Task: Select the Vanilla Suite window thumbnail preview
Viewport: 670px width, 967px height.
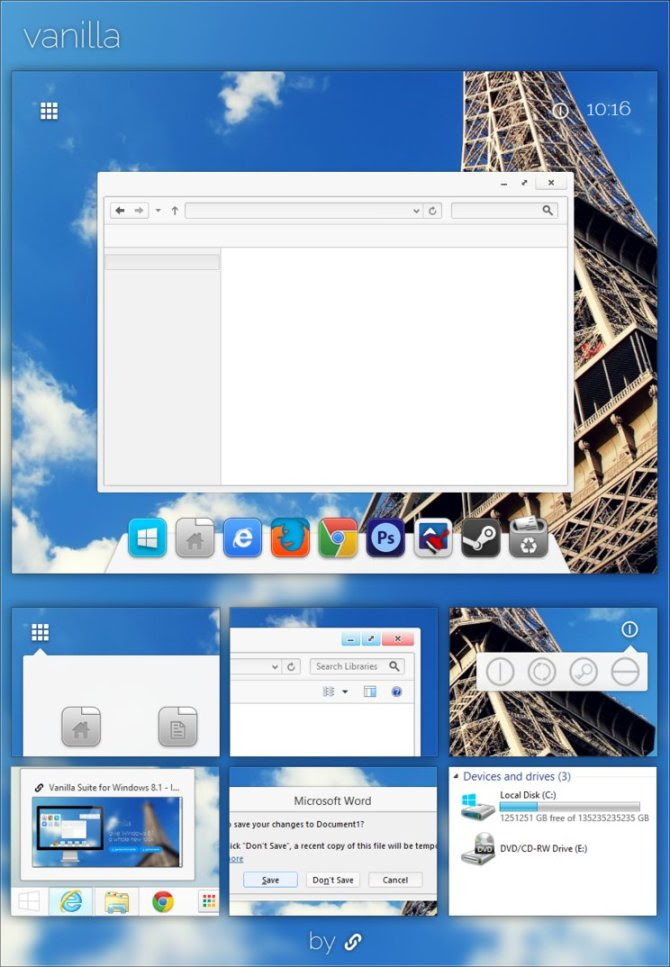Action: pos(107,832)
